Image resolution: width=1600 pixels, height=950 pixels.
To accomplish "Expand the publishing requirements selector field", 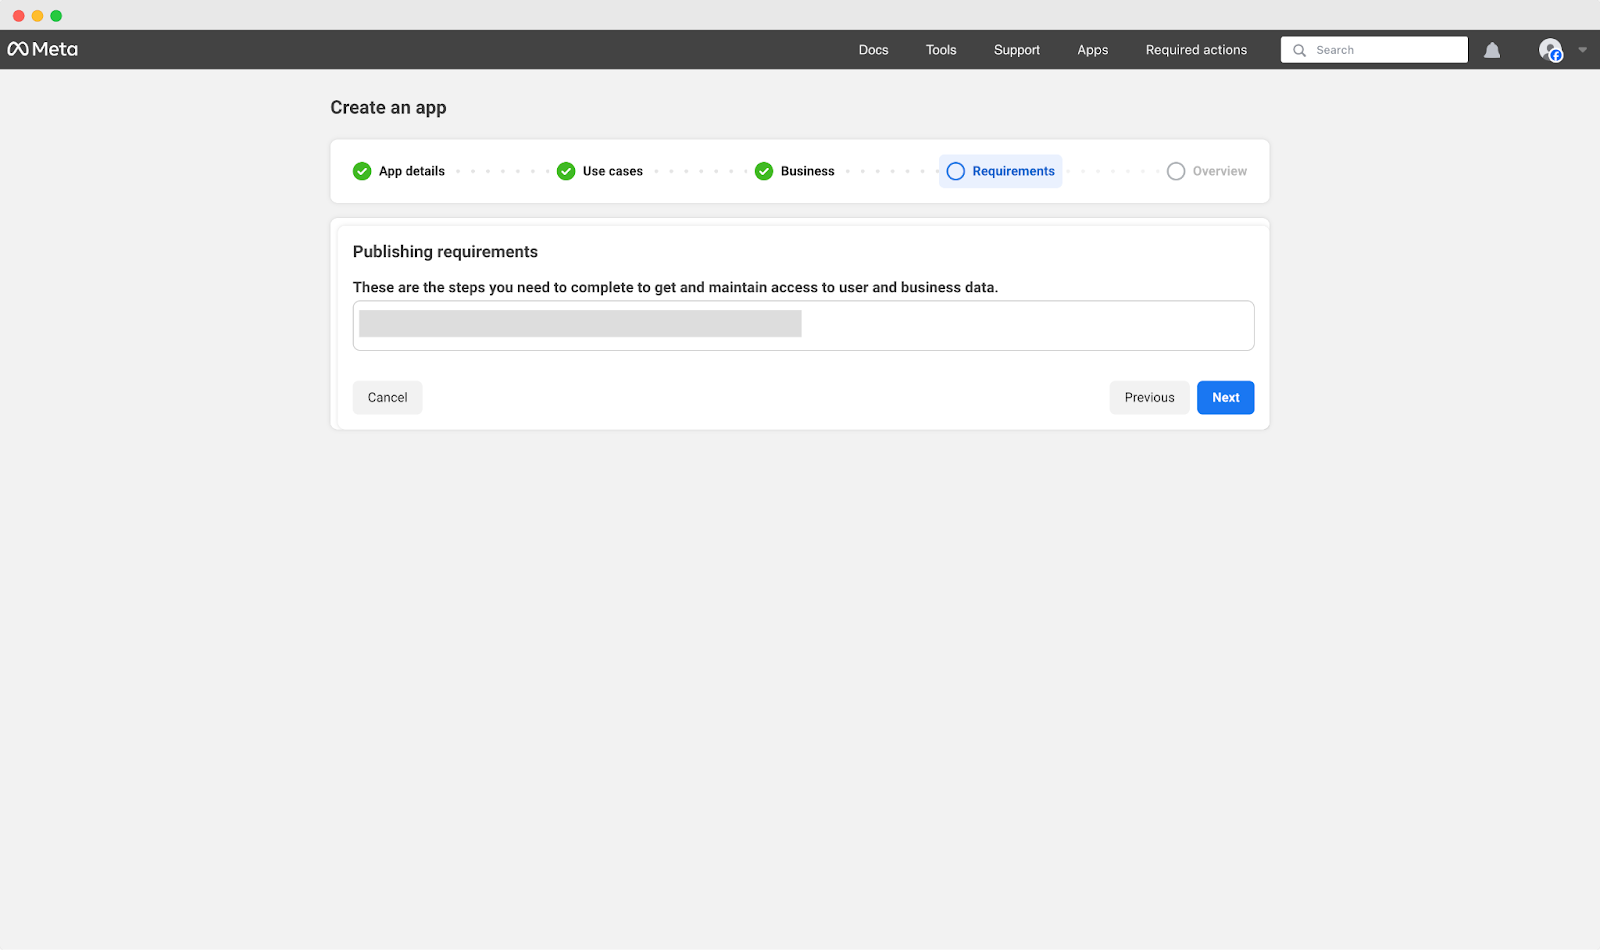I will click(803, 325).
